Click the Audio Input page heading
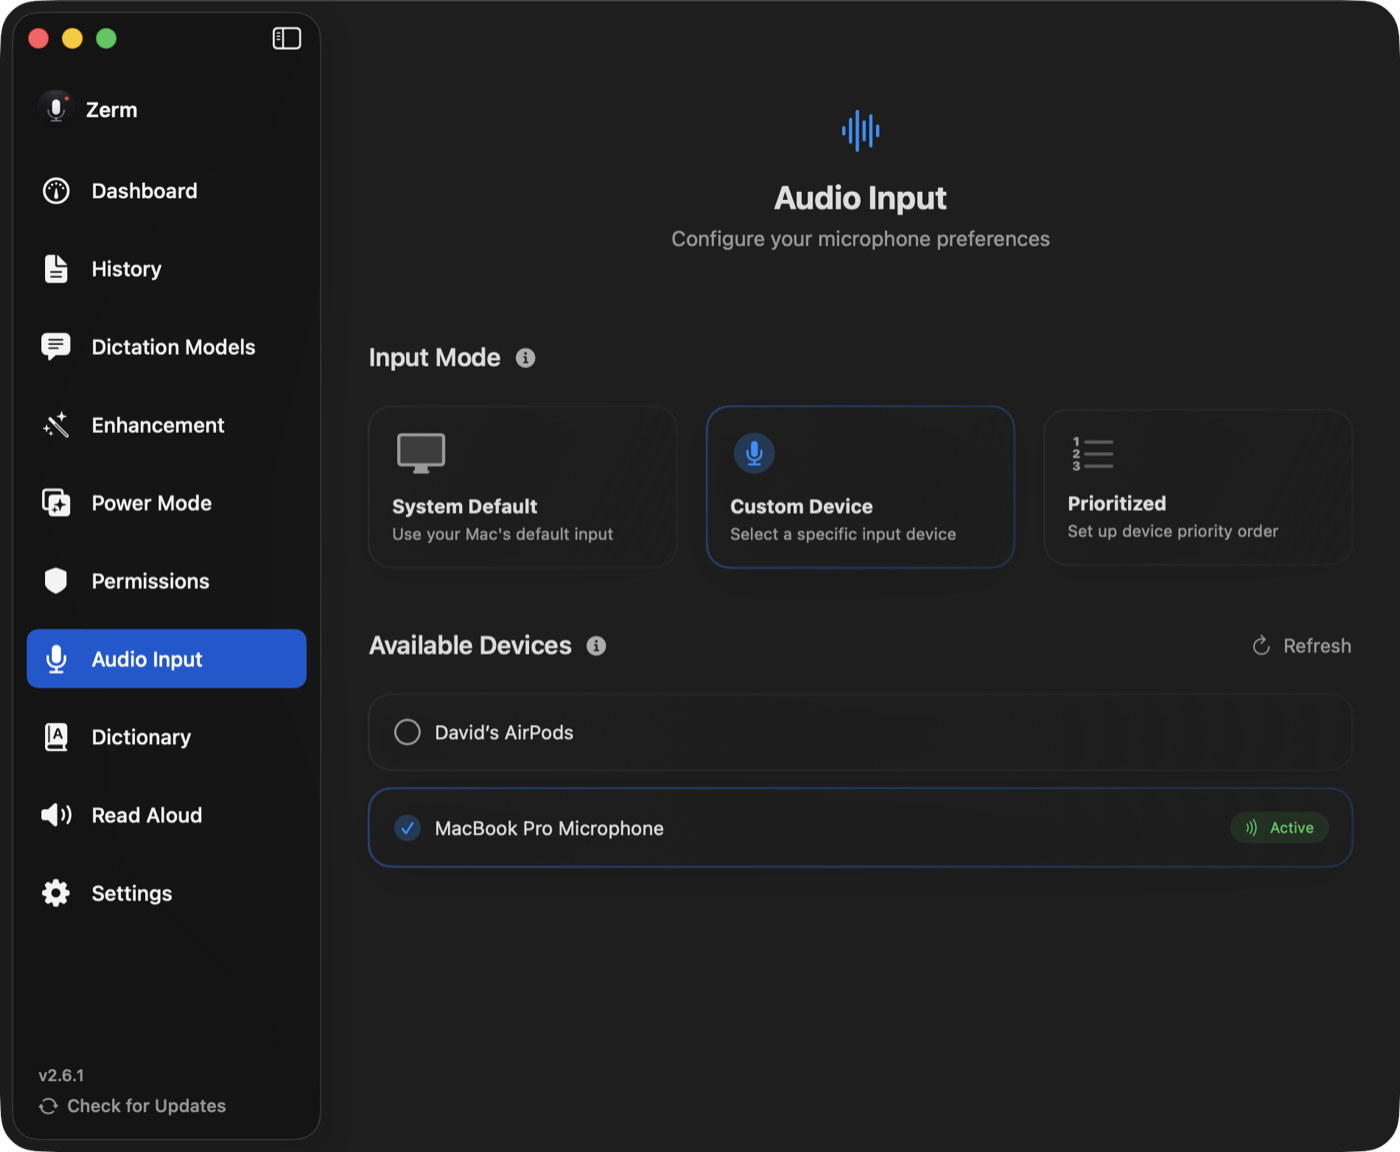Image resolution: width=1400 pixels, height=1152 pixels. click(860, 198)
